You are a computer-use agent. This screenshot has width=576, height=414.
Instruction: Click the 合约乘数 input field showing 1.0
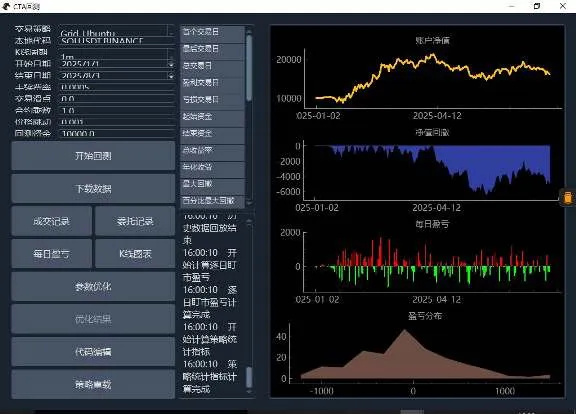click(117, 110)
